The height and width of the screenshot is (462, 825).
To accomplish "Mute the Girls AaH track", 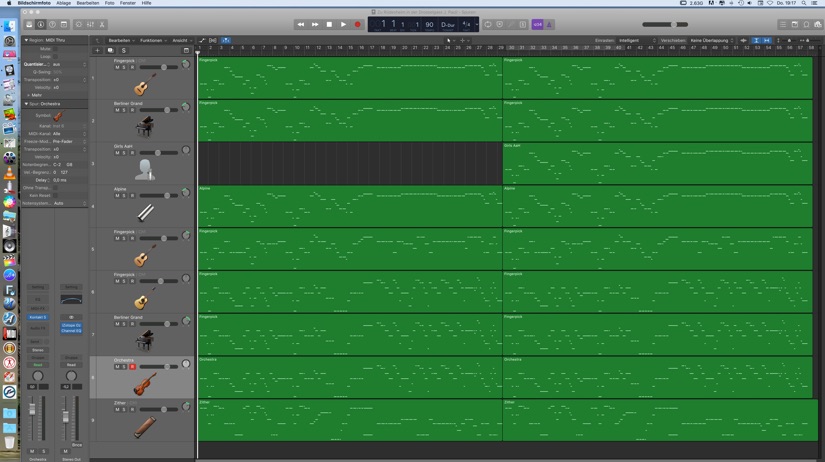I will (x=117, y=153).
